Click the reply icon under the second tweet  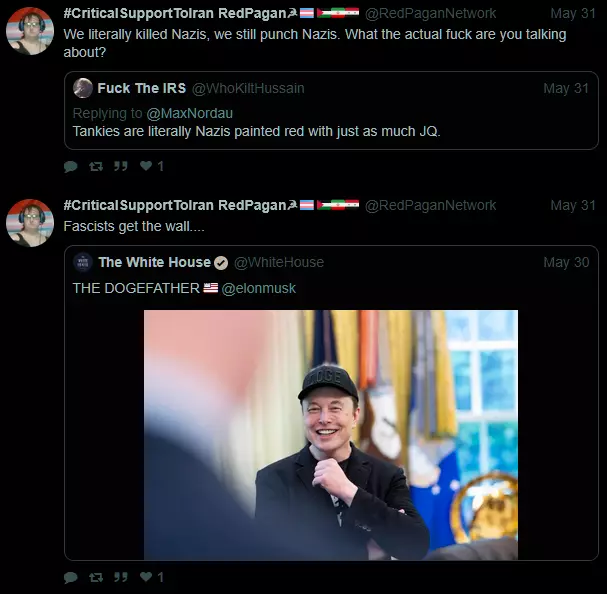[70, 577]
